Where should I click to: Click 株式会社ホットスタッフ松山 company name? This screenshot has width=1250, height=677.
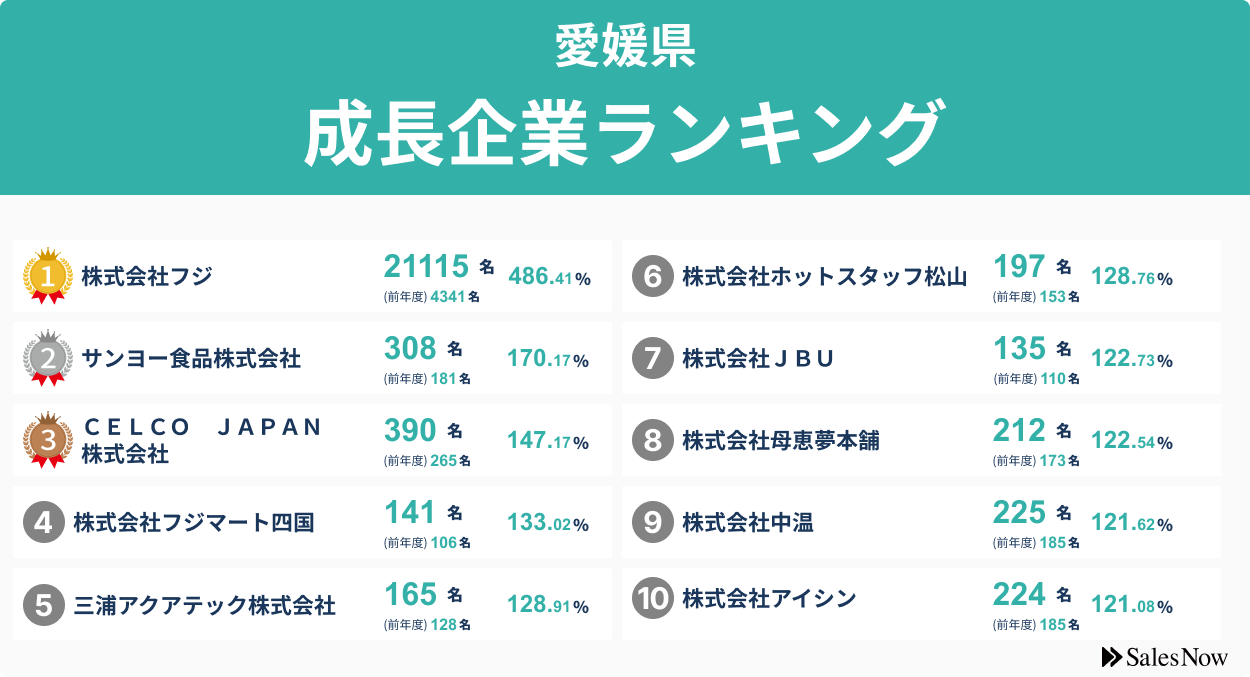(x=825, y=276)
